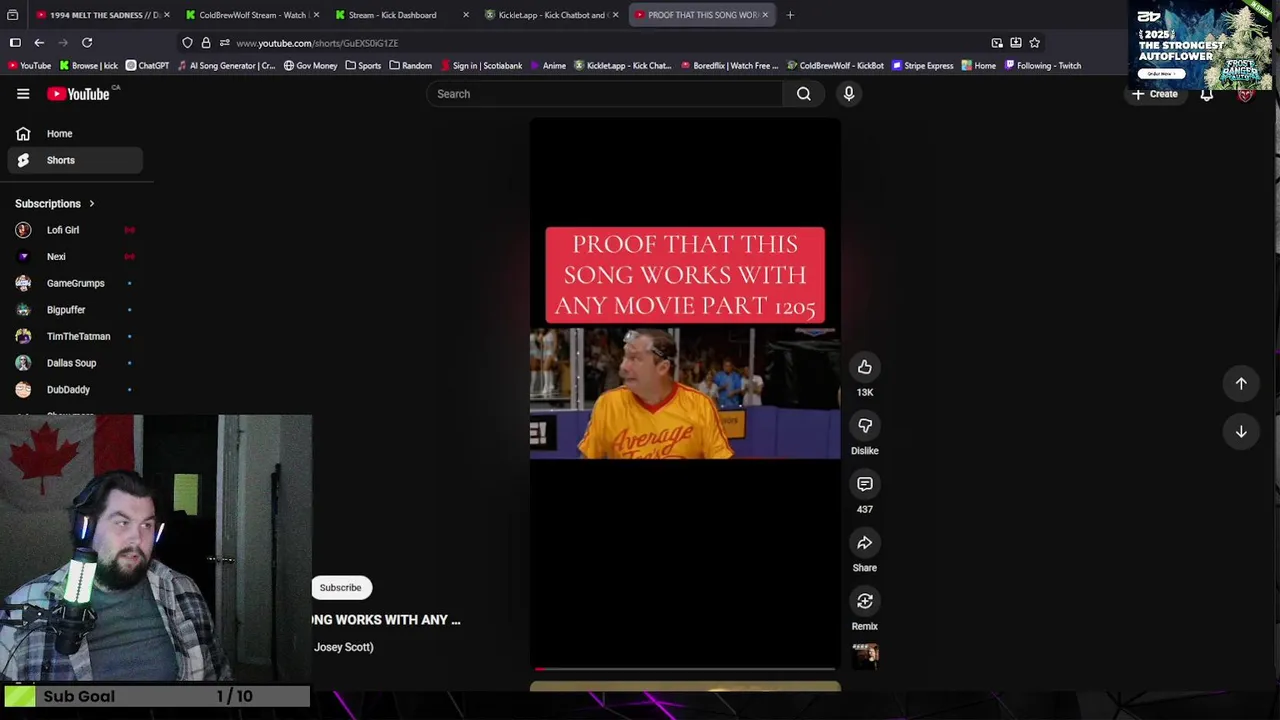1280x720 pixels.
Task: Open the AI Song Generator bookmark
Action: (x=226, y=66)
